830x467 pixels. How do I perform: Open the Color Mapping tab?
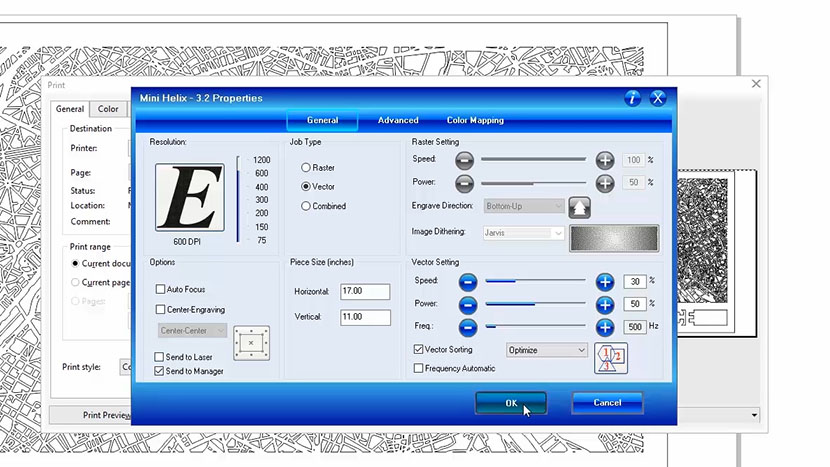point(475,120)
